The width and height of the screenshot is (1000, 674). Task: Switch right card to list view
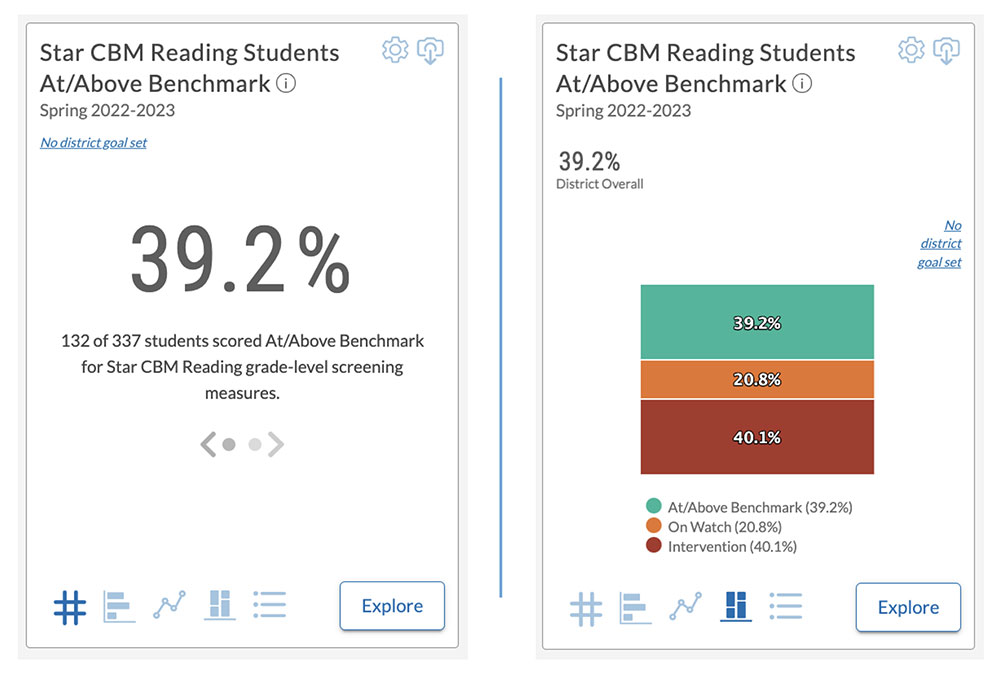click(786, 607)
